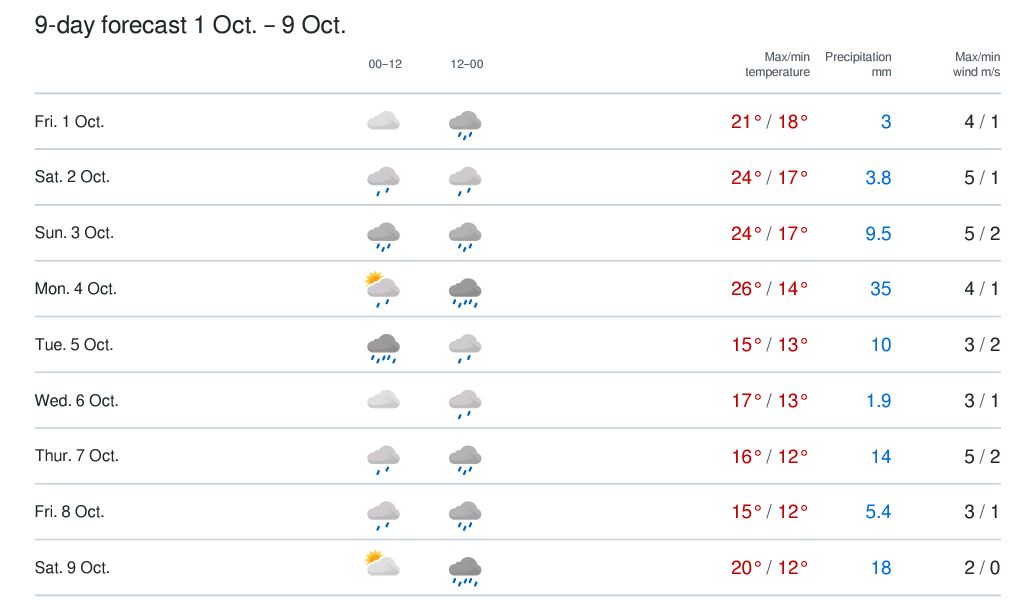Click Max/min temperature column header
Image resolution: width=1019 pixels, height=600 pixels.
point(777,64)
